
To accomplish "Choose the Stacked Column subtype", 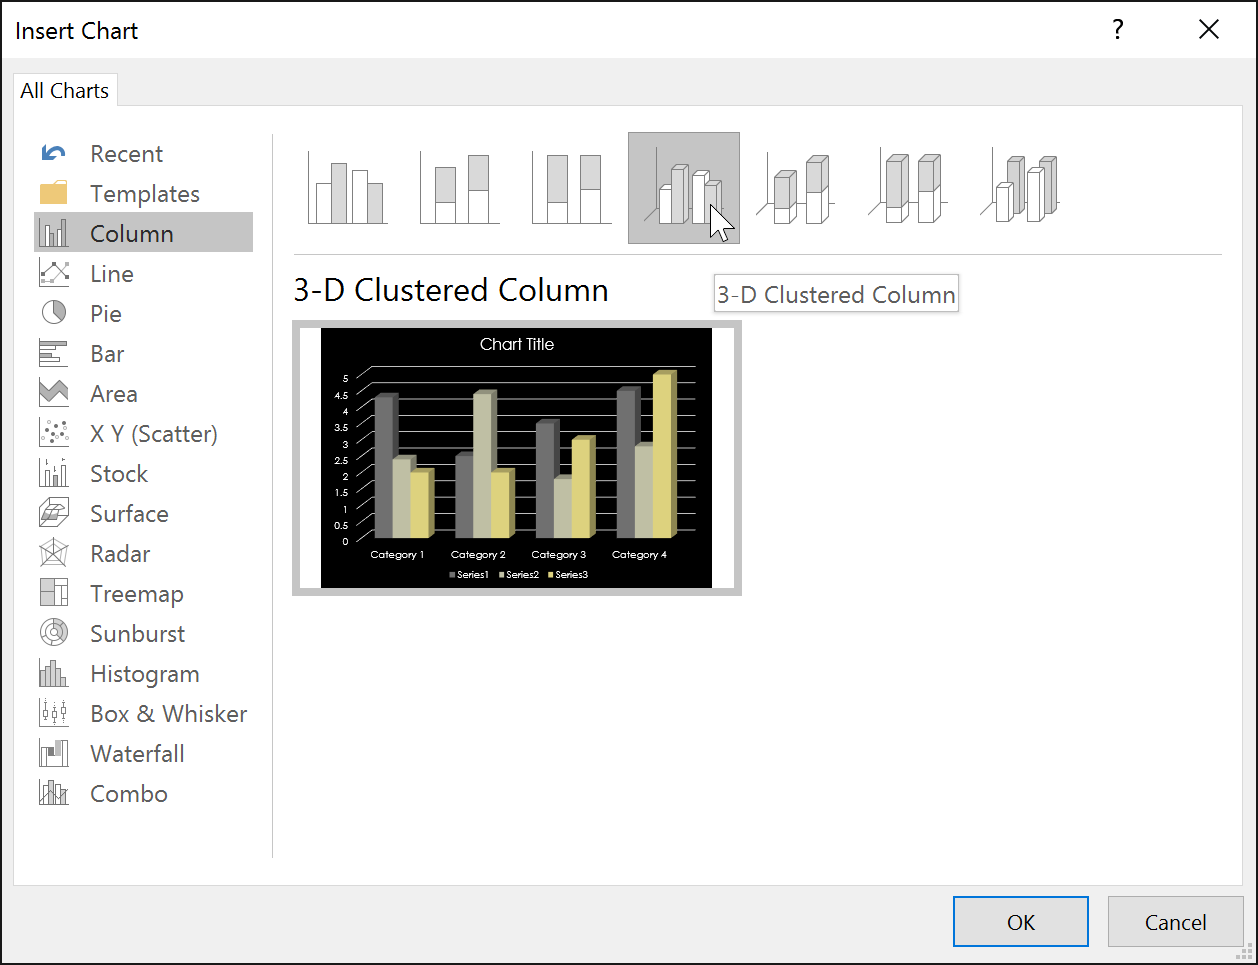I will 458,187.
